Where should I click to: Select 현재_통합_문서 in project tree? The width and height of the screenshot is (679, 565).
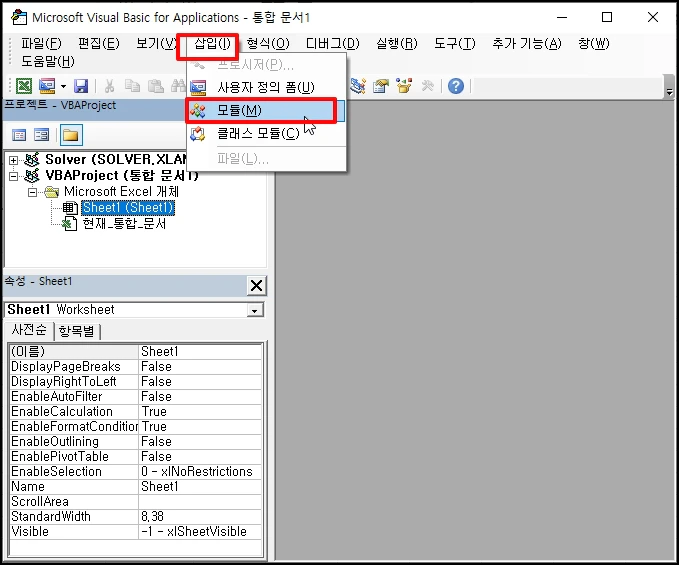124,224
